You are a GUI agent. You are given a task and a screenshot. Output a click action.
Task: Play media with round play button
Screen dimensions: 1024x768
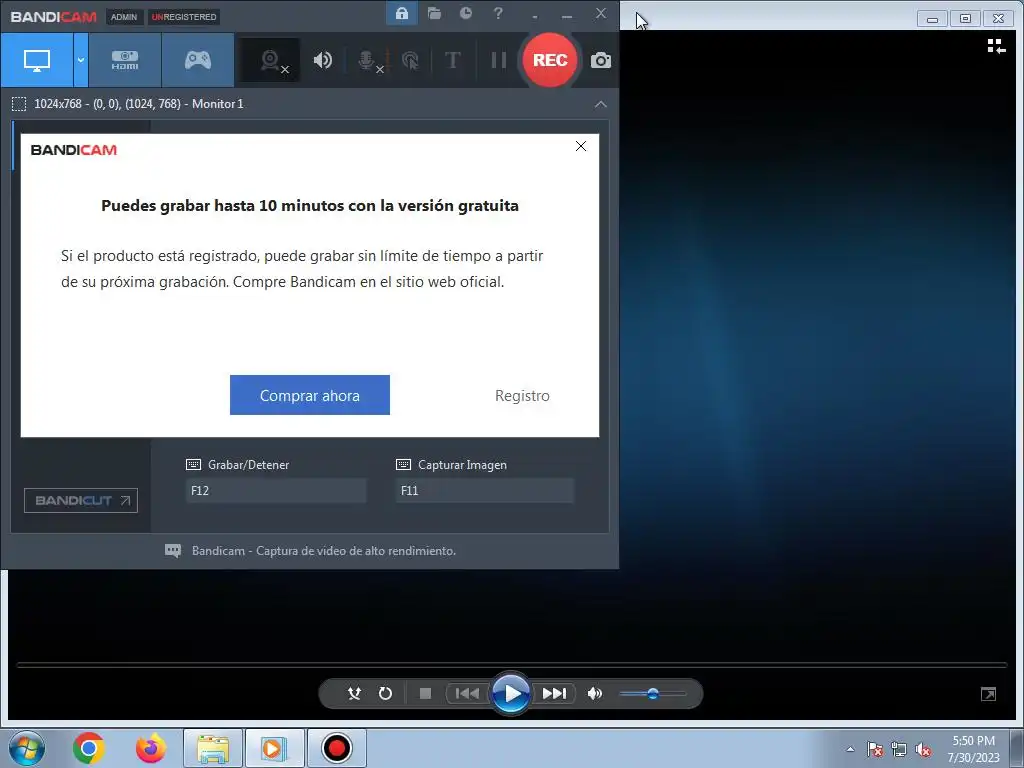coord(510,694)
